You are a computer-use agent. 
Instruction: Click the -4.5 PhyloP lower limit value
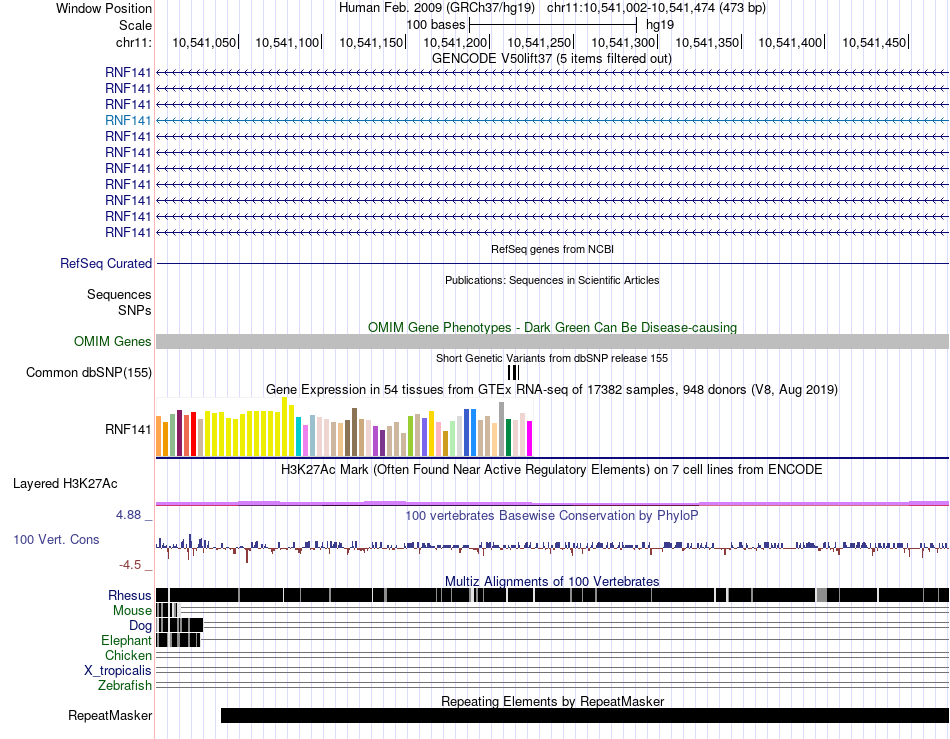point(130,565)
